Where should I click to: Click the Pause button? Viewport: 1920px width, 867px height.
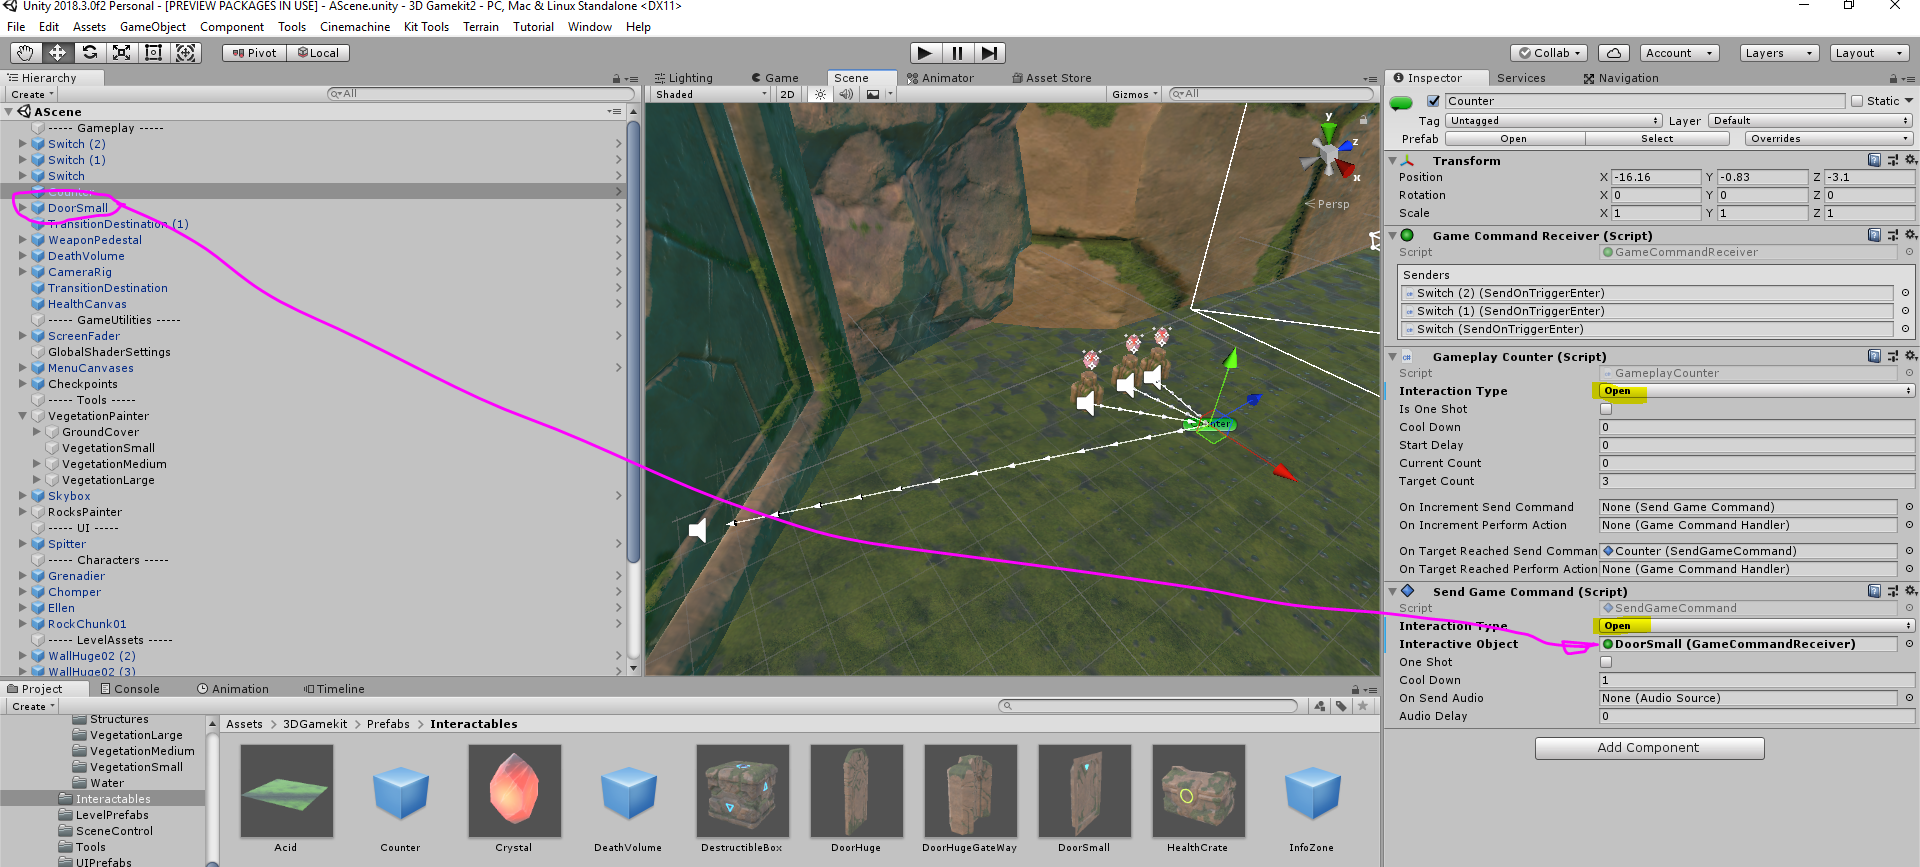coord(957,53)
